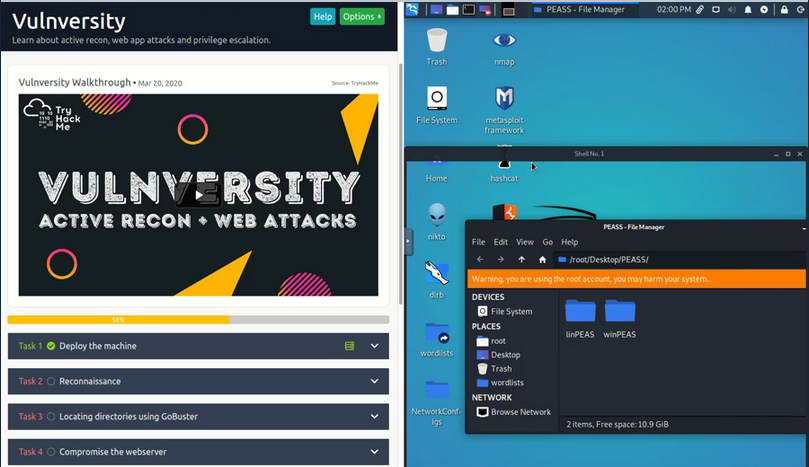
Task: Expand Task 1 Deploy the machine
Action: click(x=198, y=346)
